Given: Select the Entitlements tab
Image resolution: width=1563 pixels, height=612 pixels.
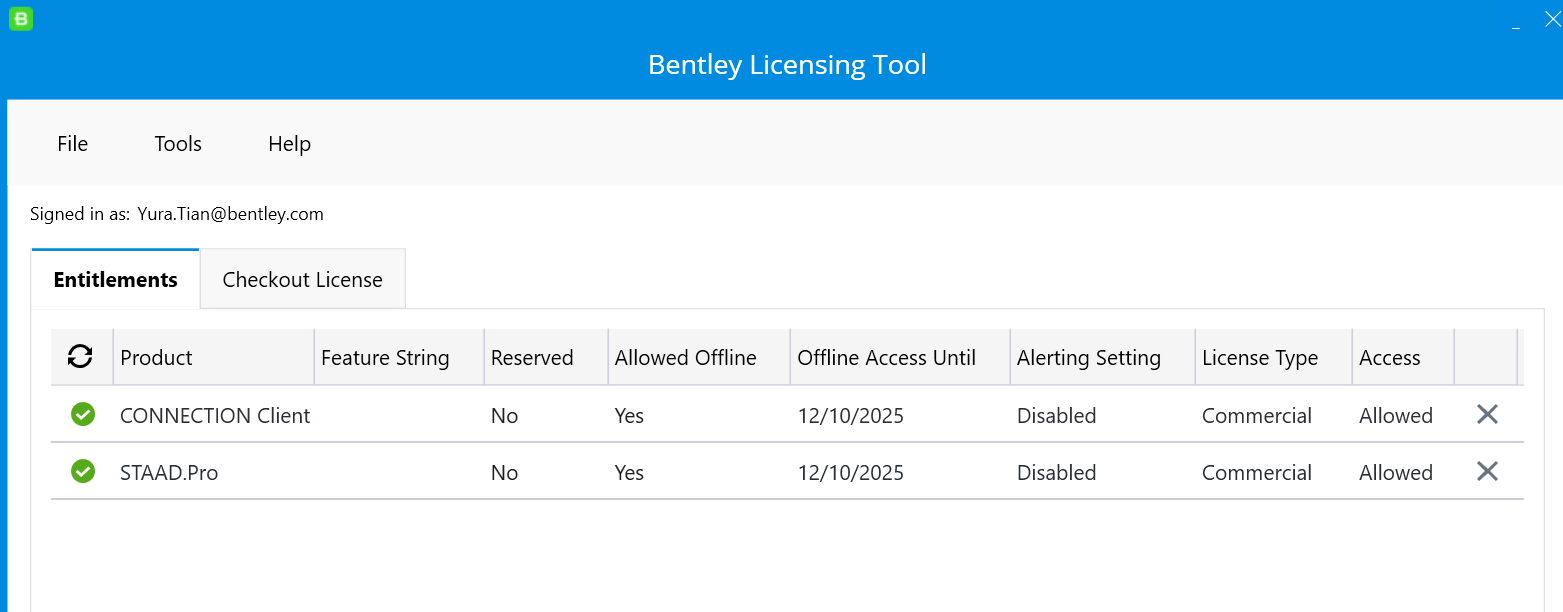Looking at the screenshot, I should click(115, 280).
